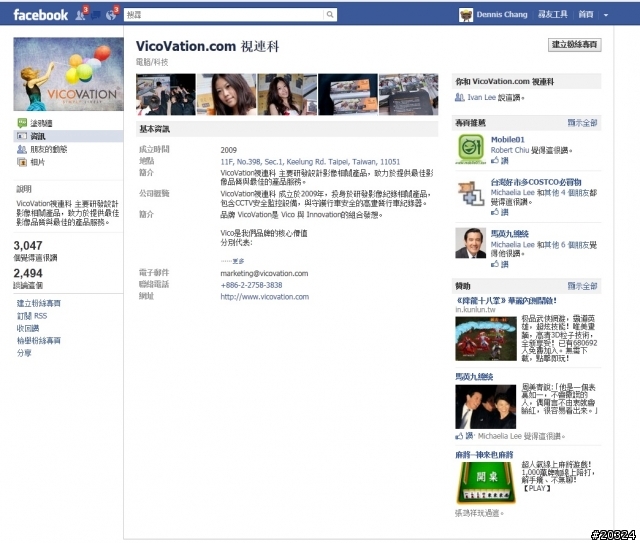
Task: Open president sponsored ad photo
Action: click(486, 407)
